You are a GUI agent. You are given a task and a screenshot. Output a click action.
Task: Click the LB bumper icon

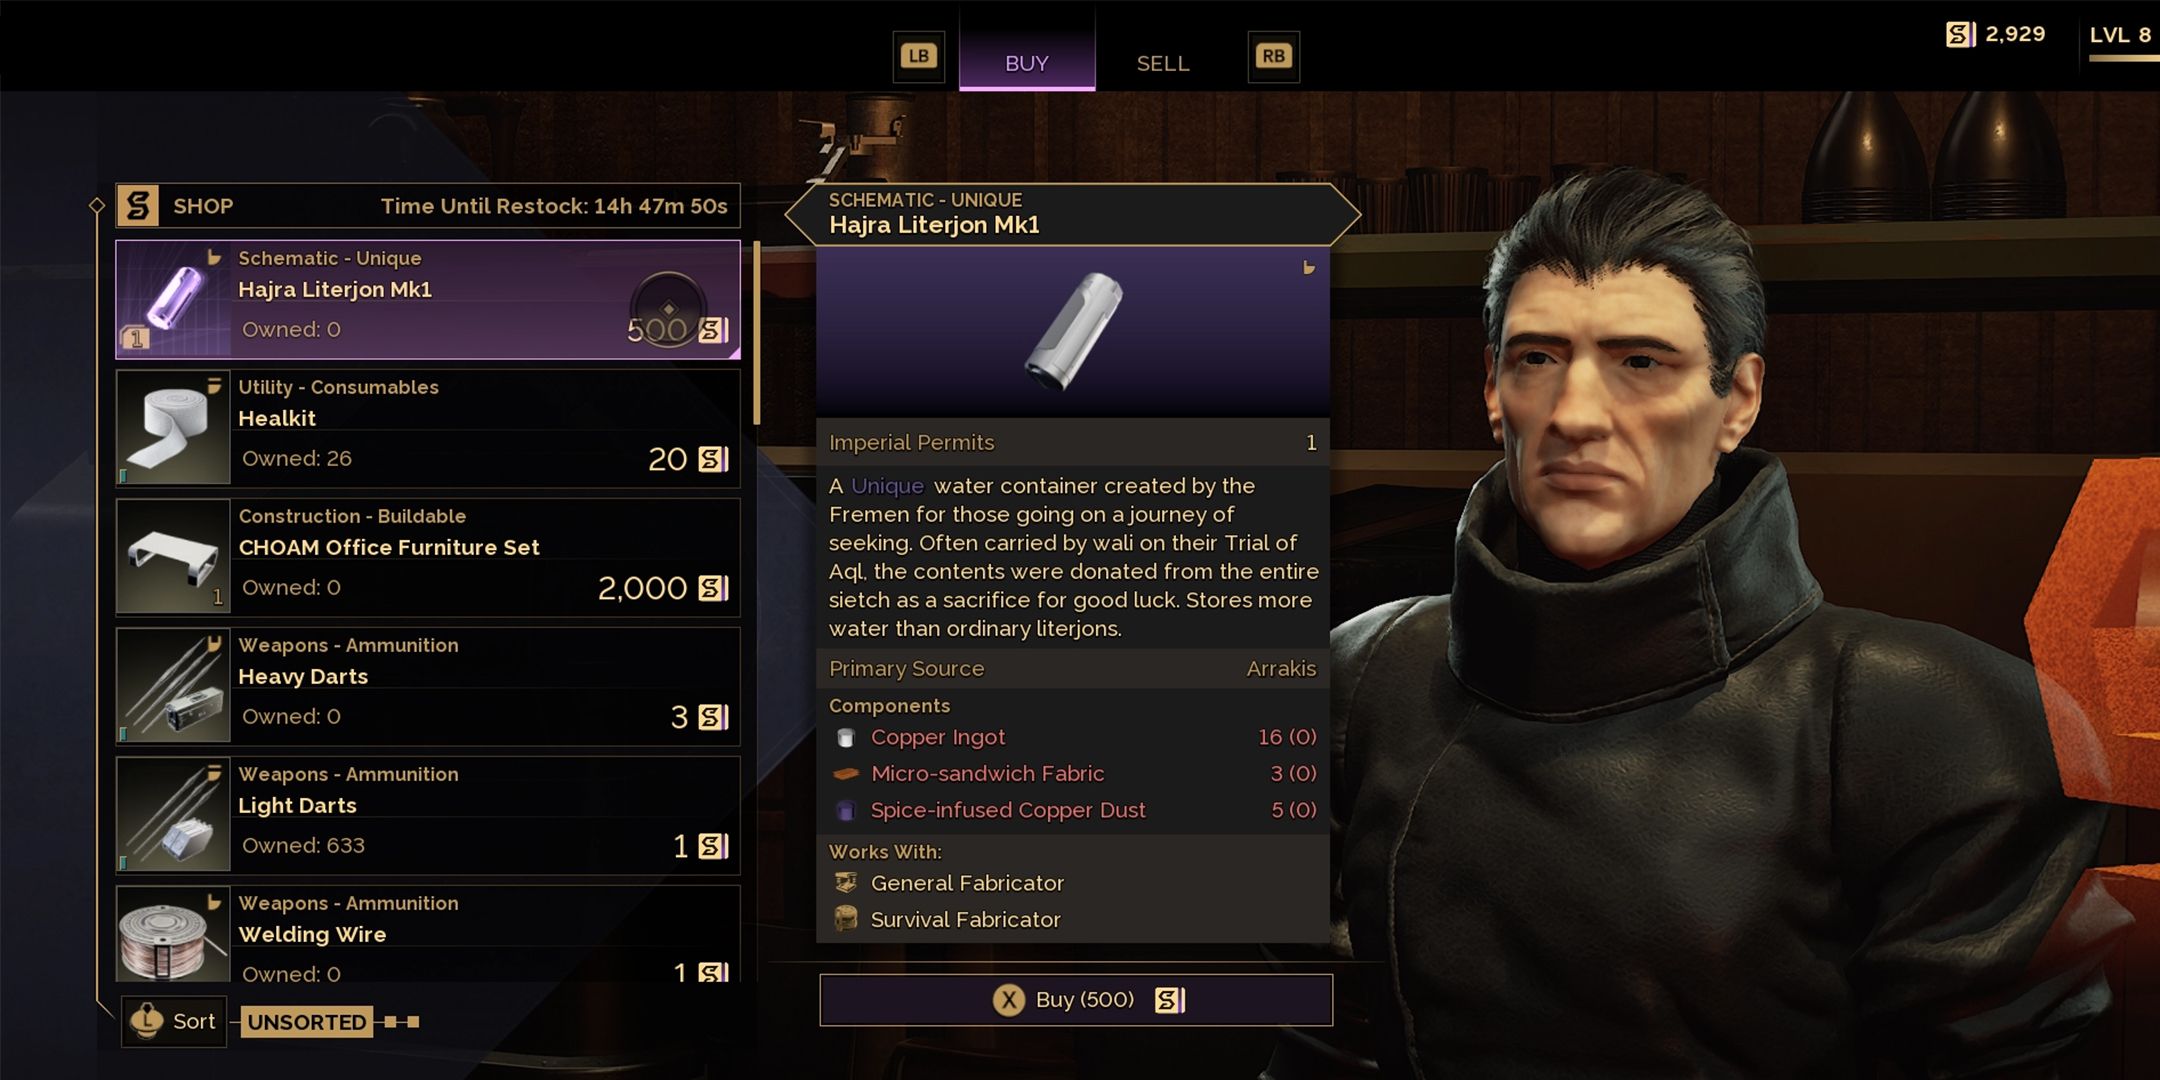coord(918,56)
